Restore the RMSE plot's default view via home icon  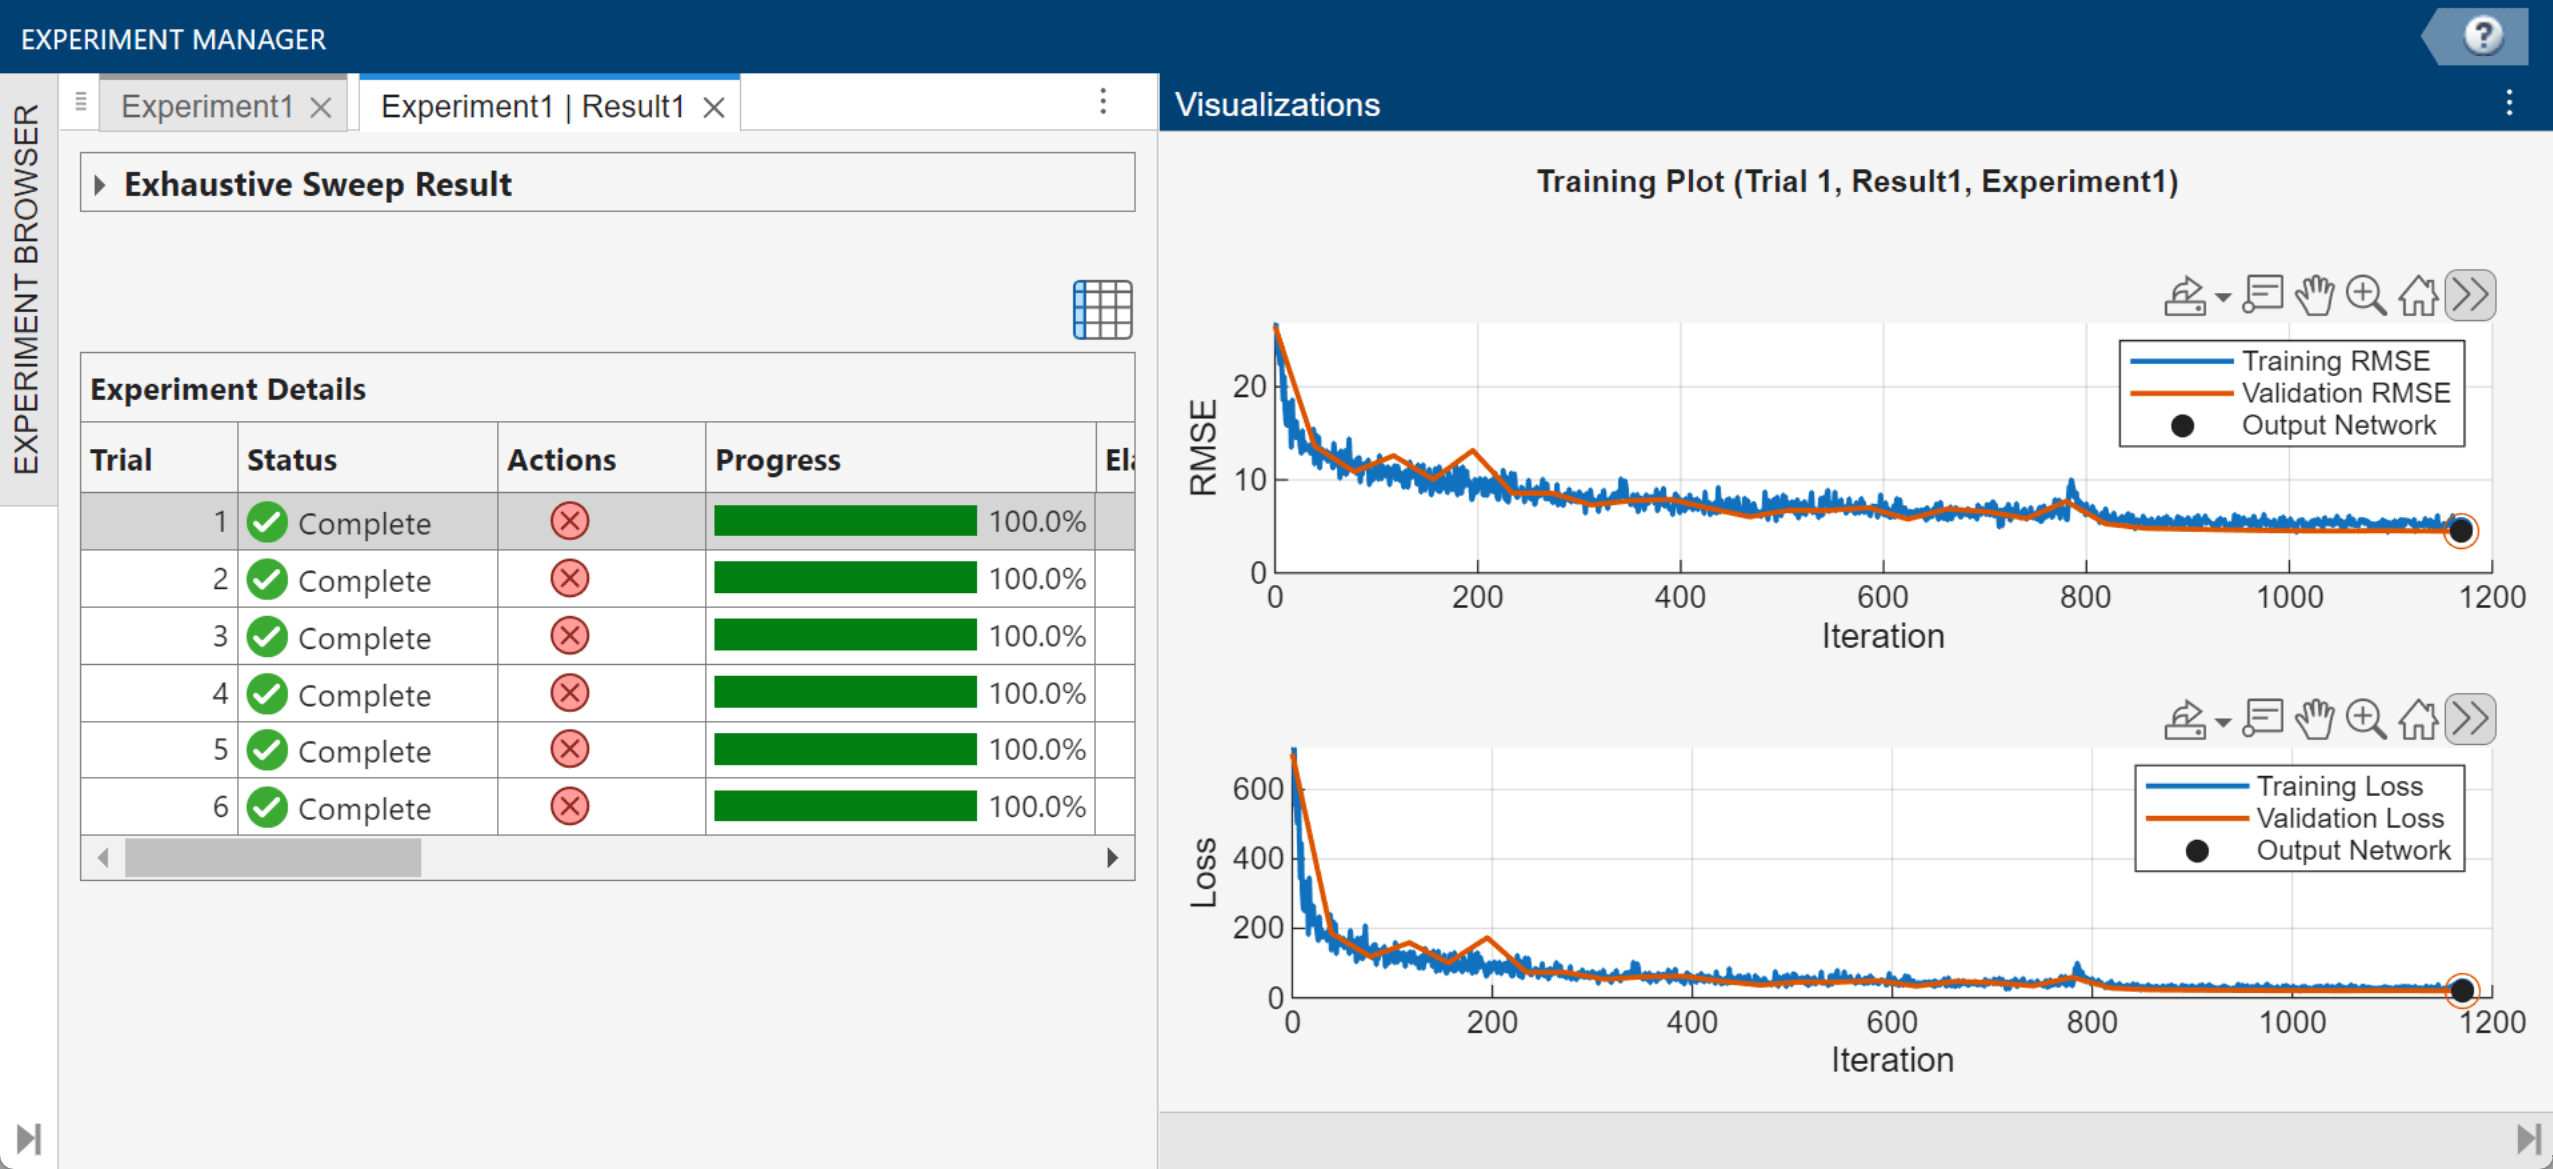point(2420,295)
